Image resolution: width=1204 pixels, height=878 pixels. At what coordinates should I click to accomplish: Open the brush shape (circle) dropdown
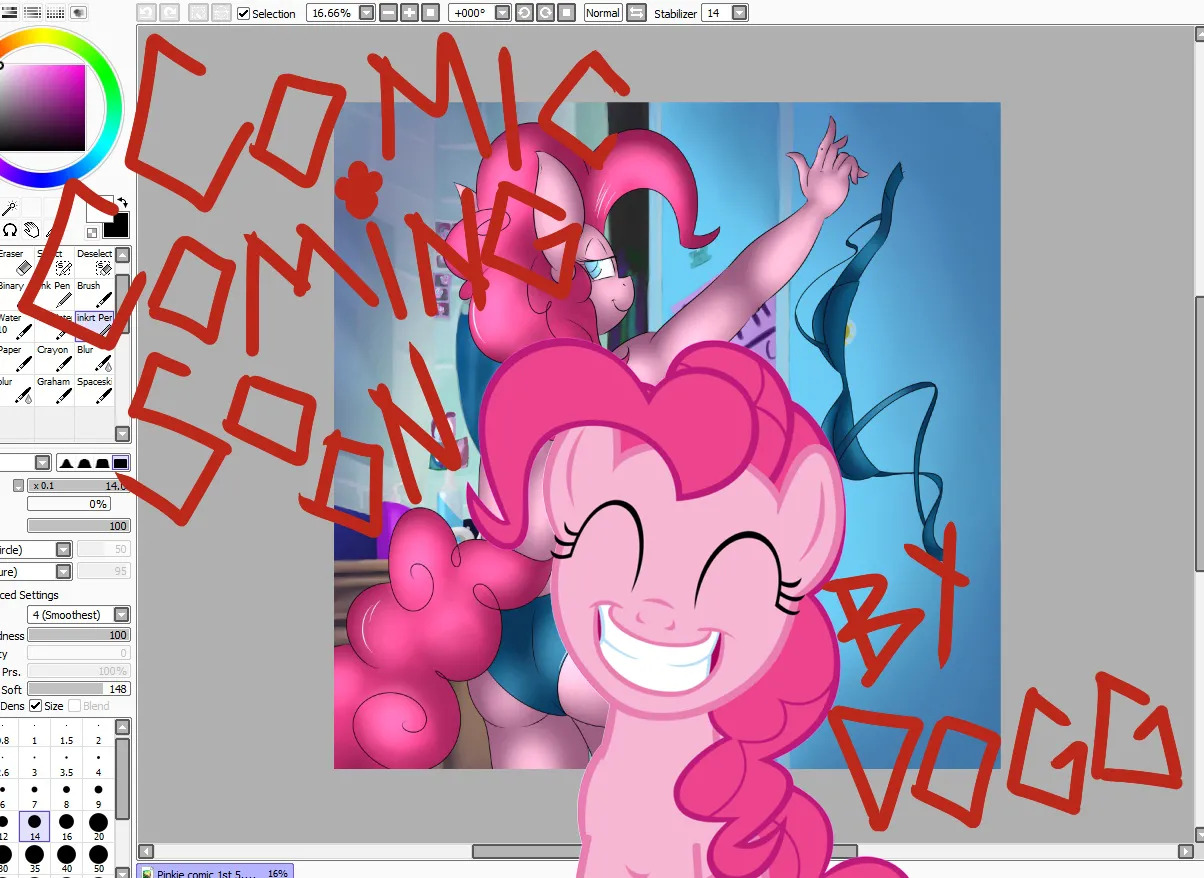[63, 550]
